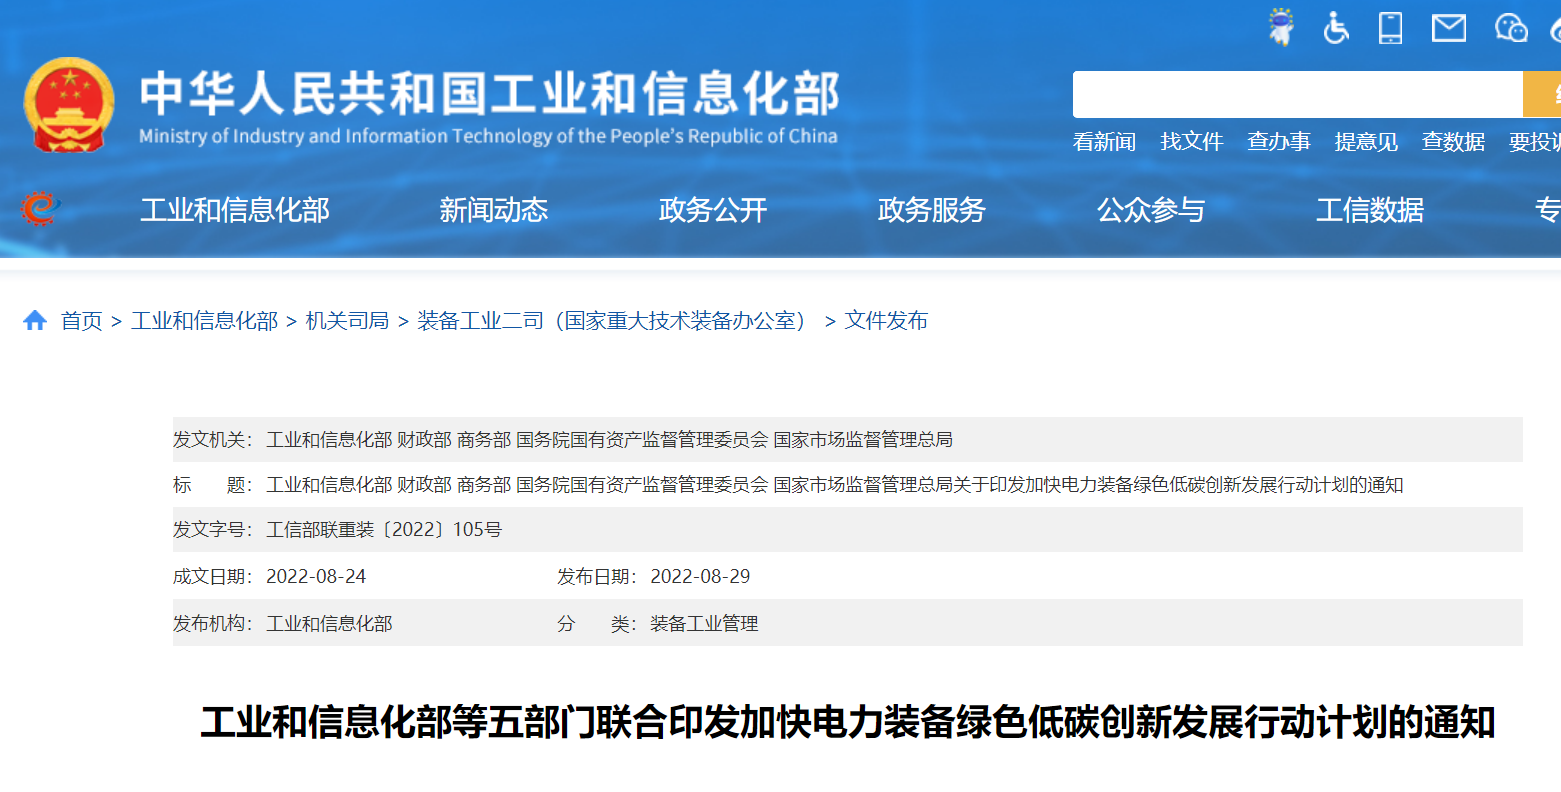Click the 发文机关 row text

click(609, 440)
